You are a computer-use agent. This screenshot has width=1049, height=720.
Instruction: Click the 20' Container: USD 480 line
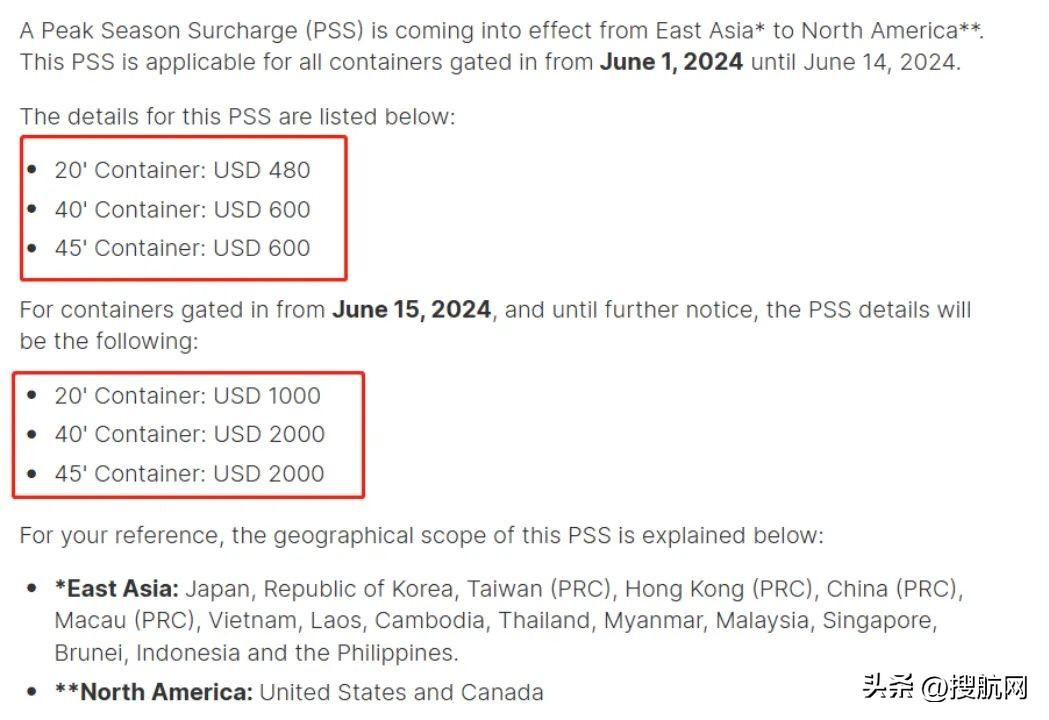pyautogui.click(x=182, y=170)
